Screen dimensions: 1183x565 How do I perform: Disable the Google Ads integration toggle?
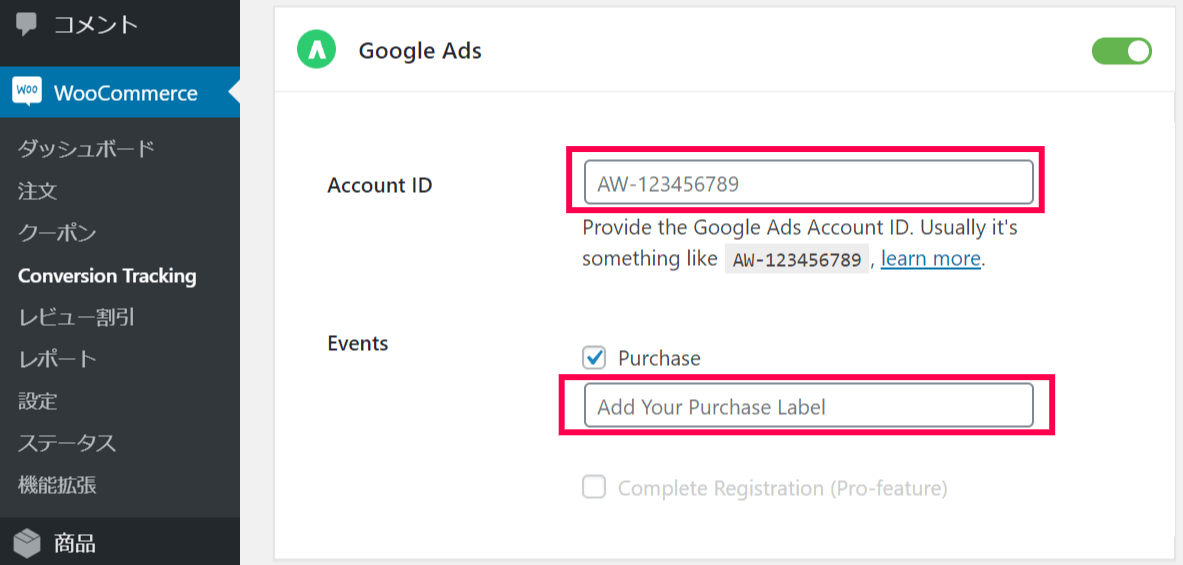[x=1121, y=51]
